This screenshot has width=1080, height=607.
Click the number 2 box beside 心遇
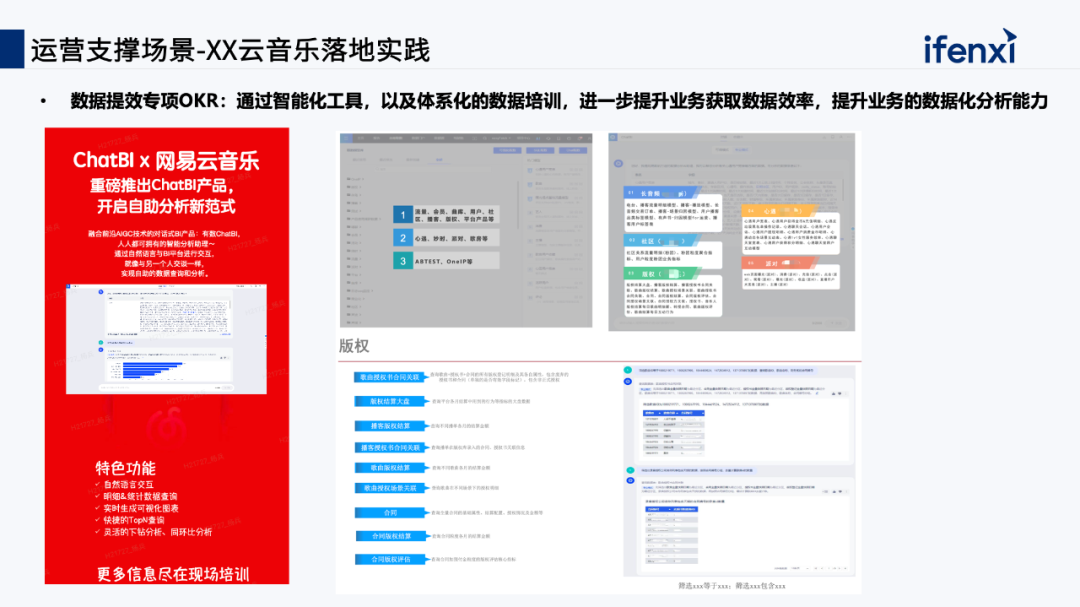pyautogui.click(x=403, y=238)
